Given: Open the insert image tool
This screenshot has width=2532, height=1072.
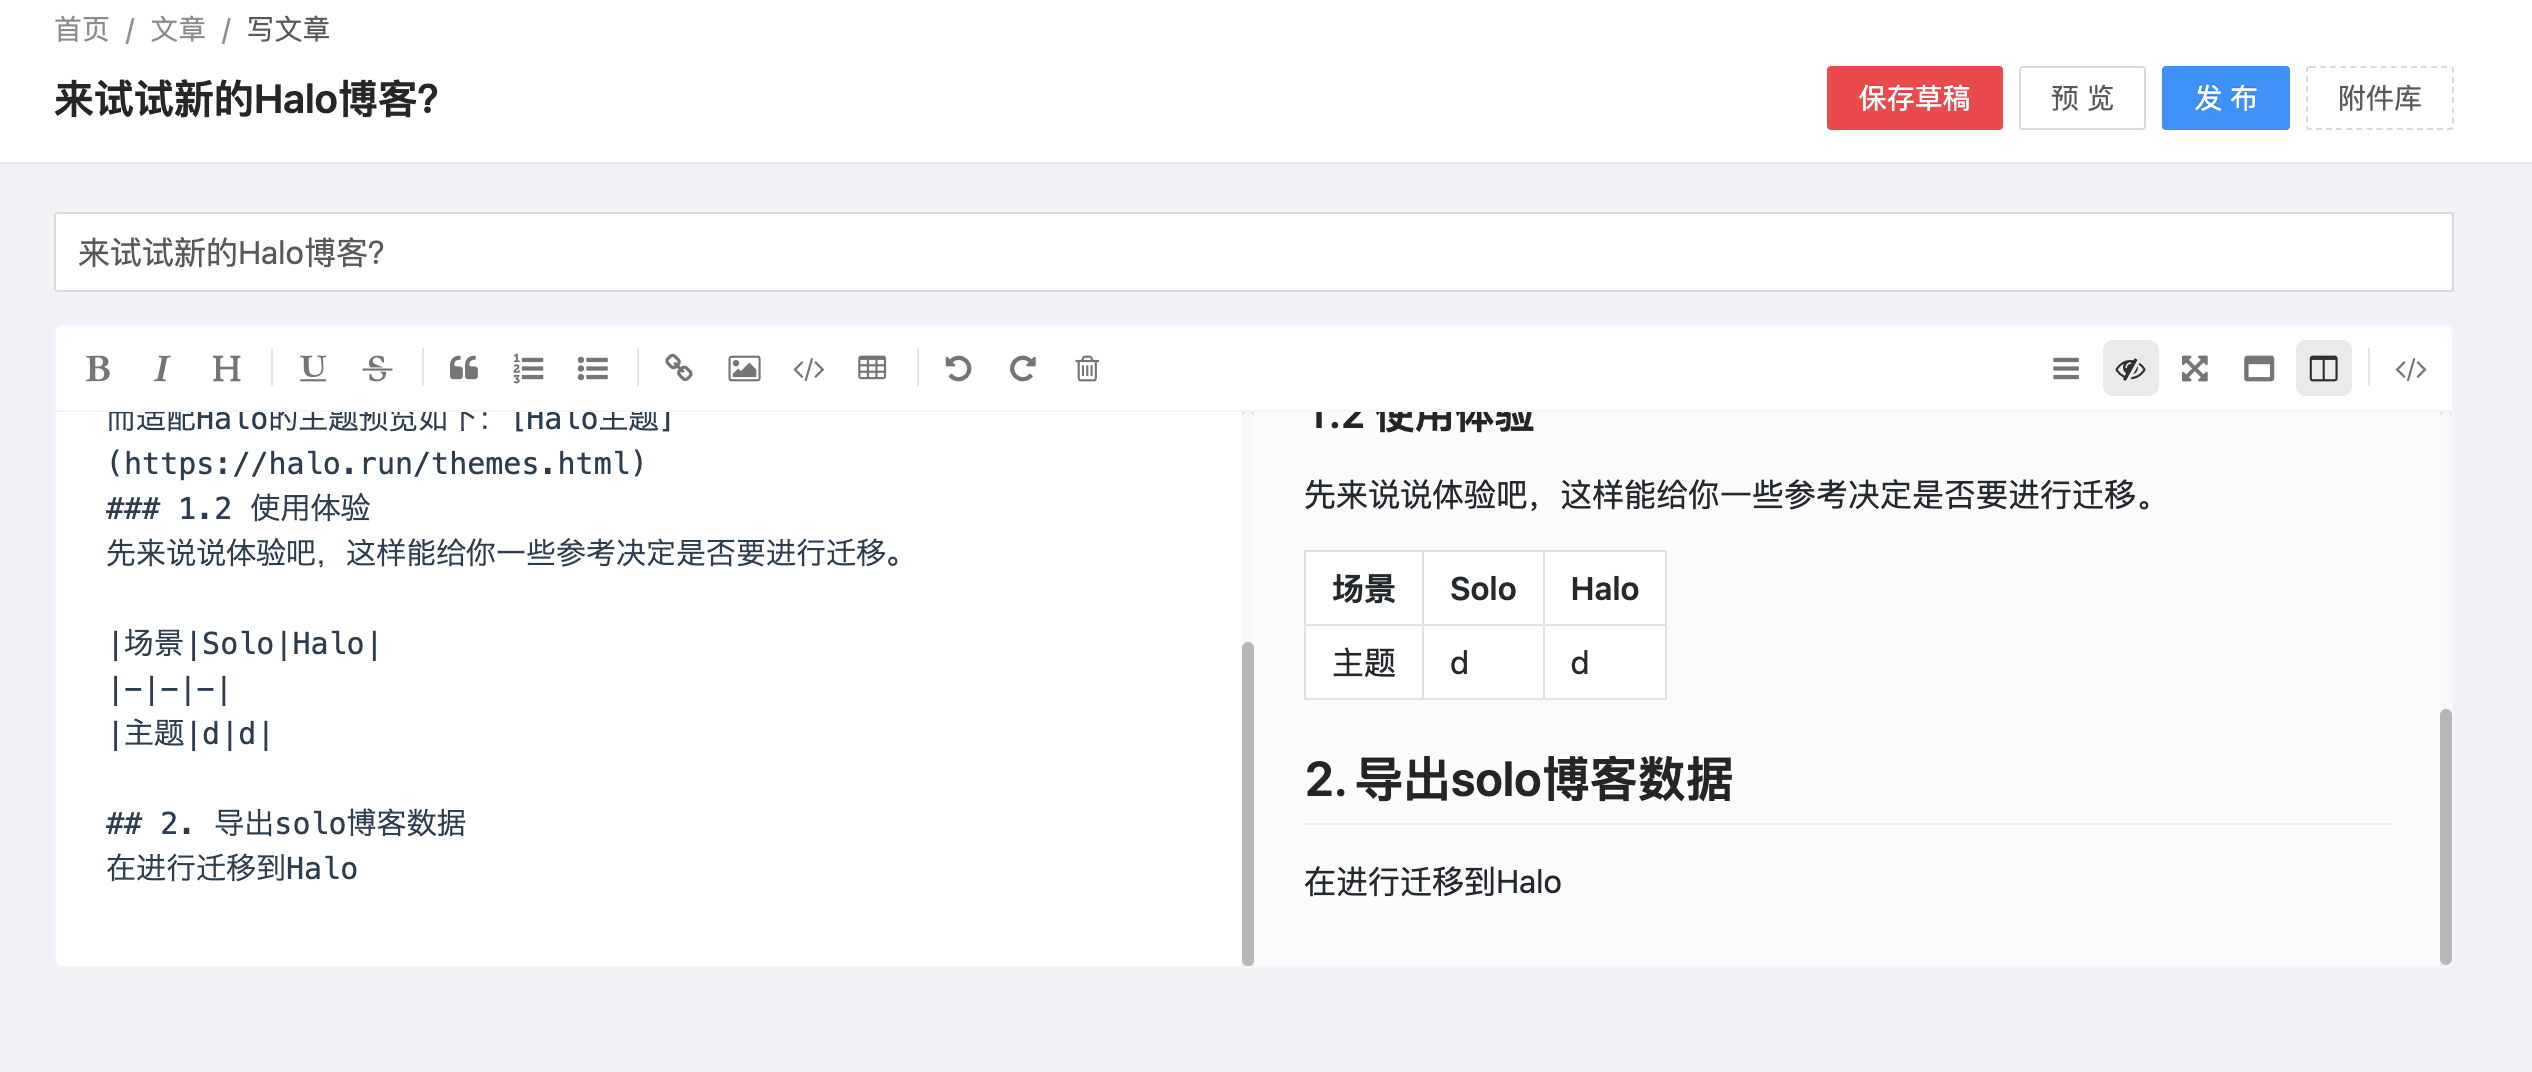Looking at the screenshot, I should pos(744,369).
